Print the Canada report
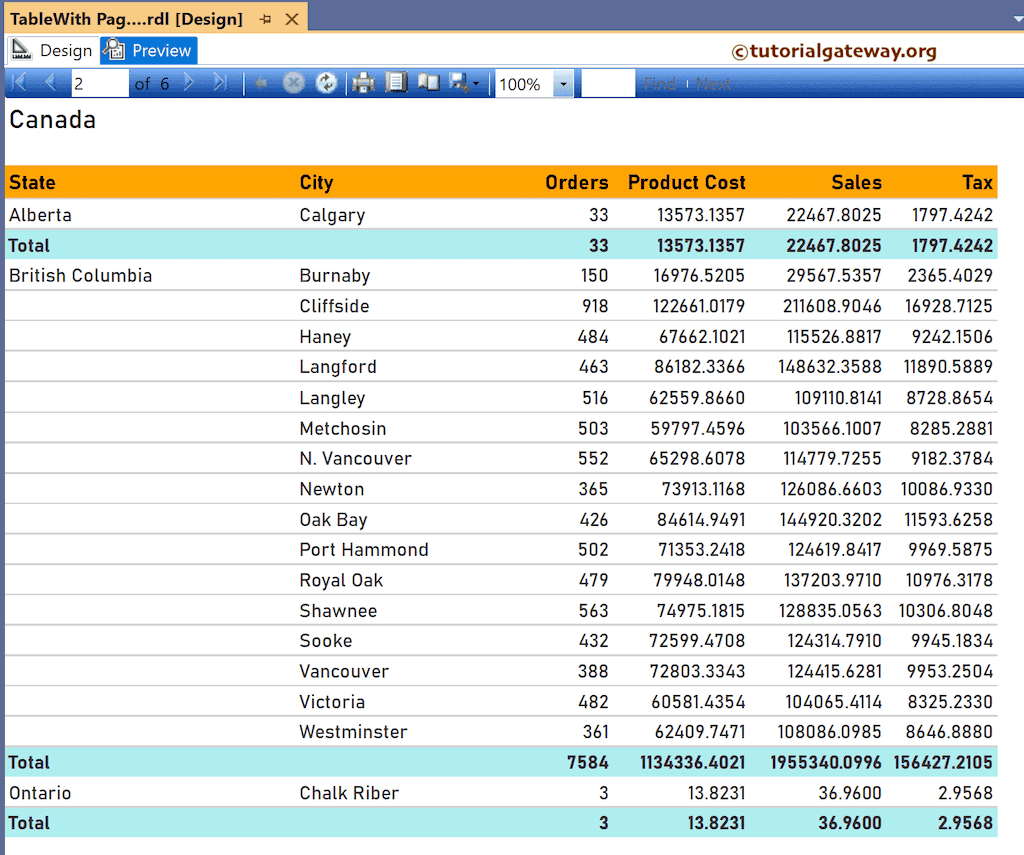1024x855 pixels. click(x=361, y=82)
